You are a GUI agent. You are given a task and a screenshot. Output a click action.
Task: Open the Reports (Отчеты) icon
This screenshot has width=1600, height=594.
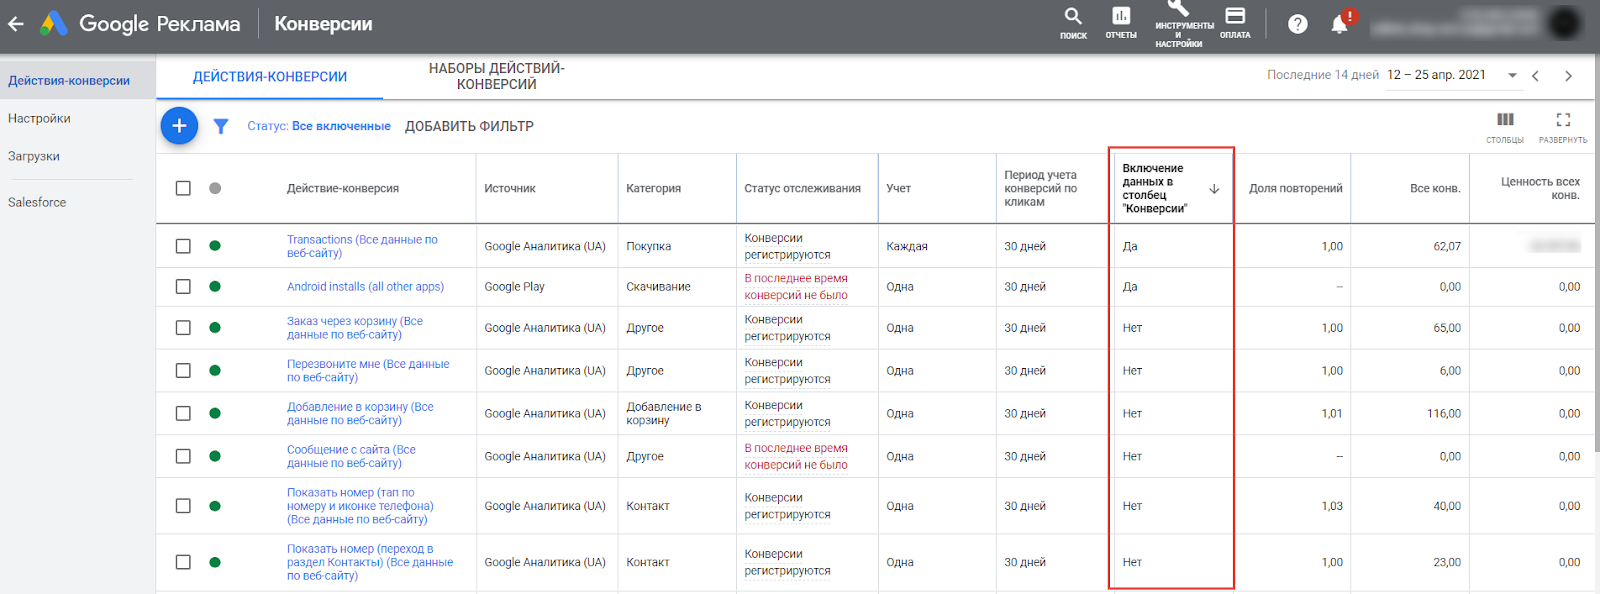point(1121,21)
